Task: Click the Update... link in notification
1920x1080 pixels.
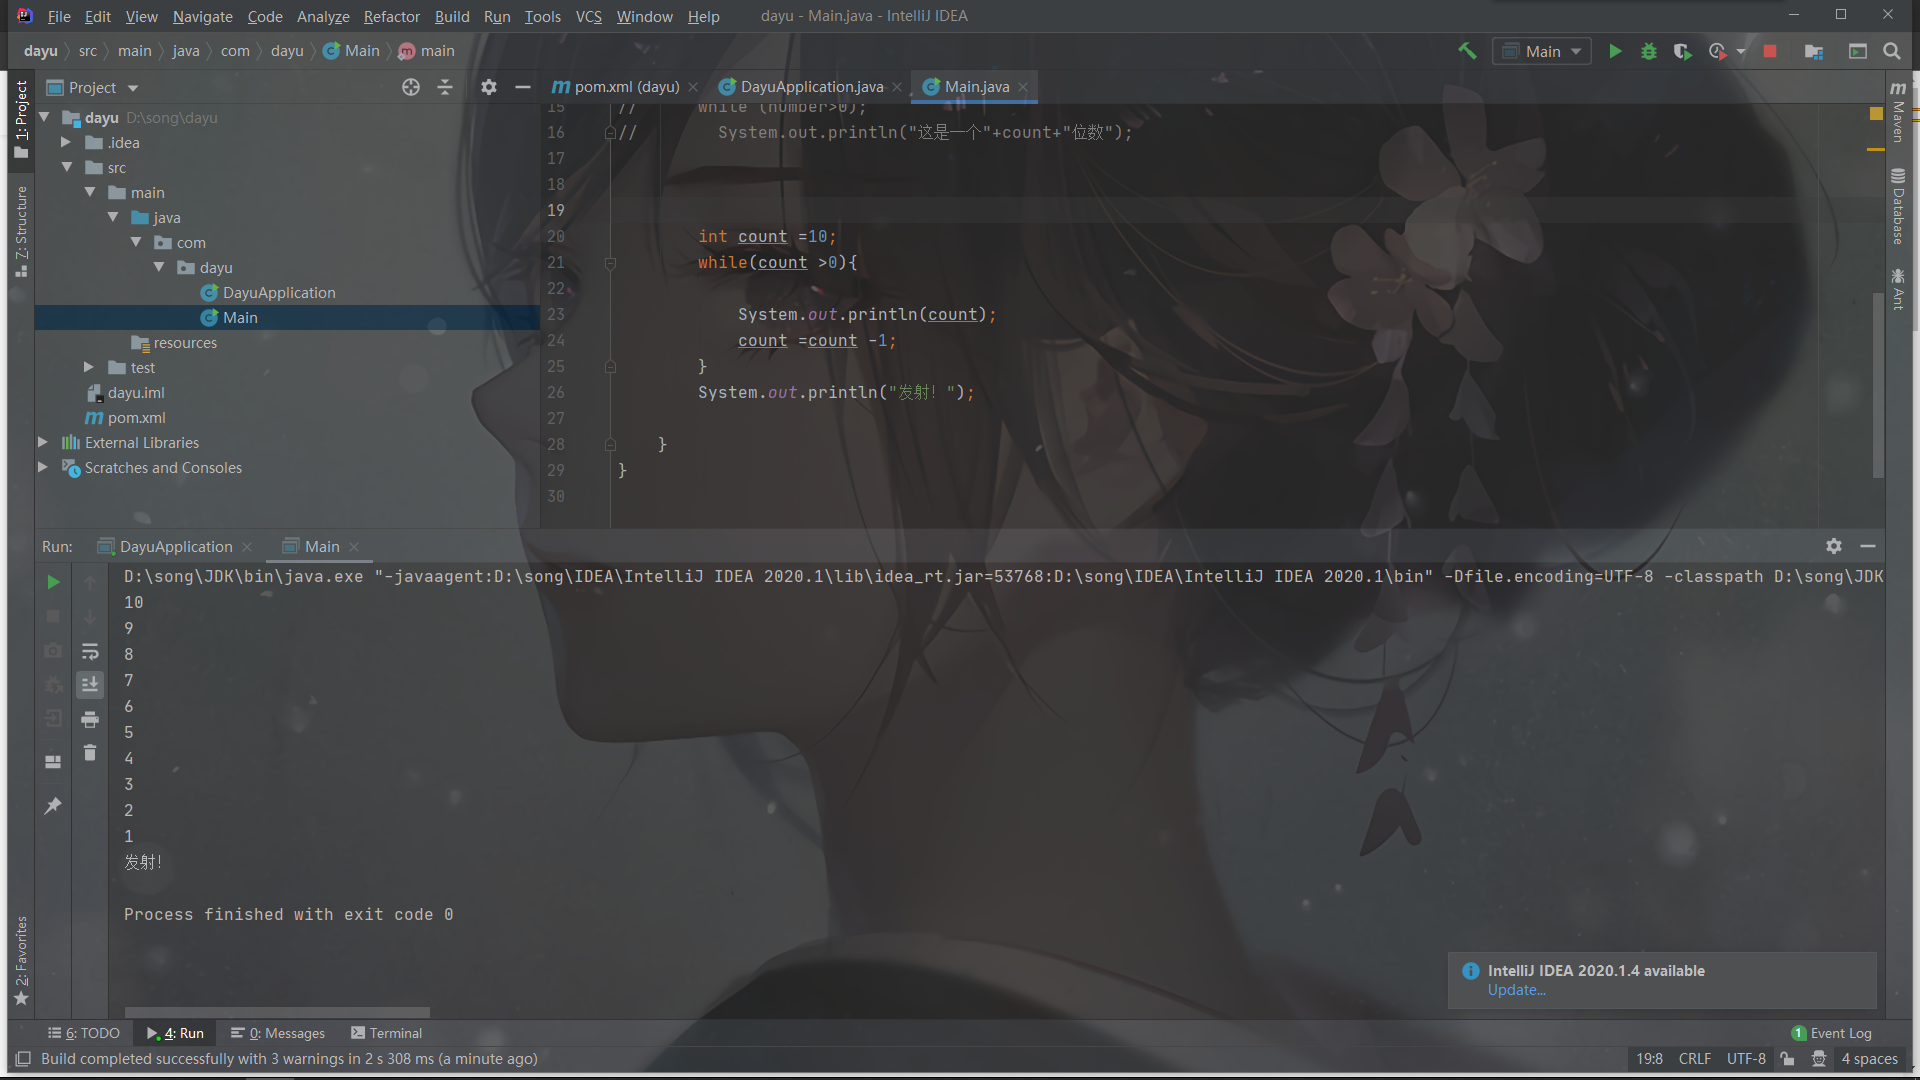Action: 1516,990
